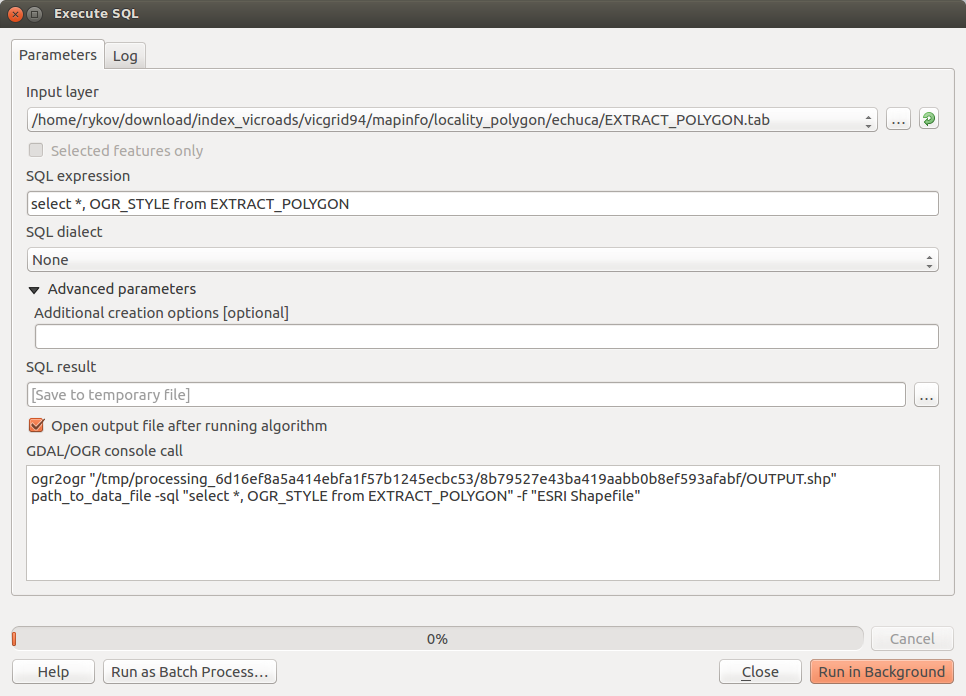Select the Parameters tab
966x696 pixels.
(58, 55)
